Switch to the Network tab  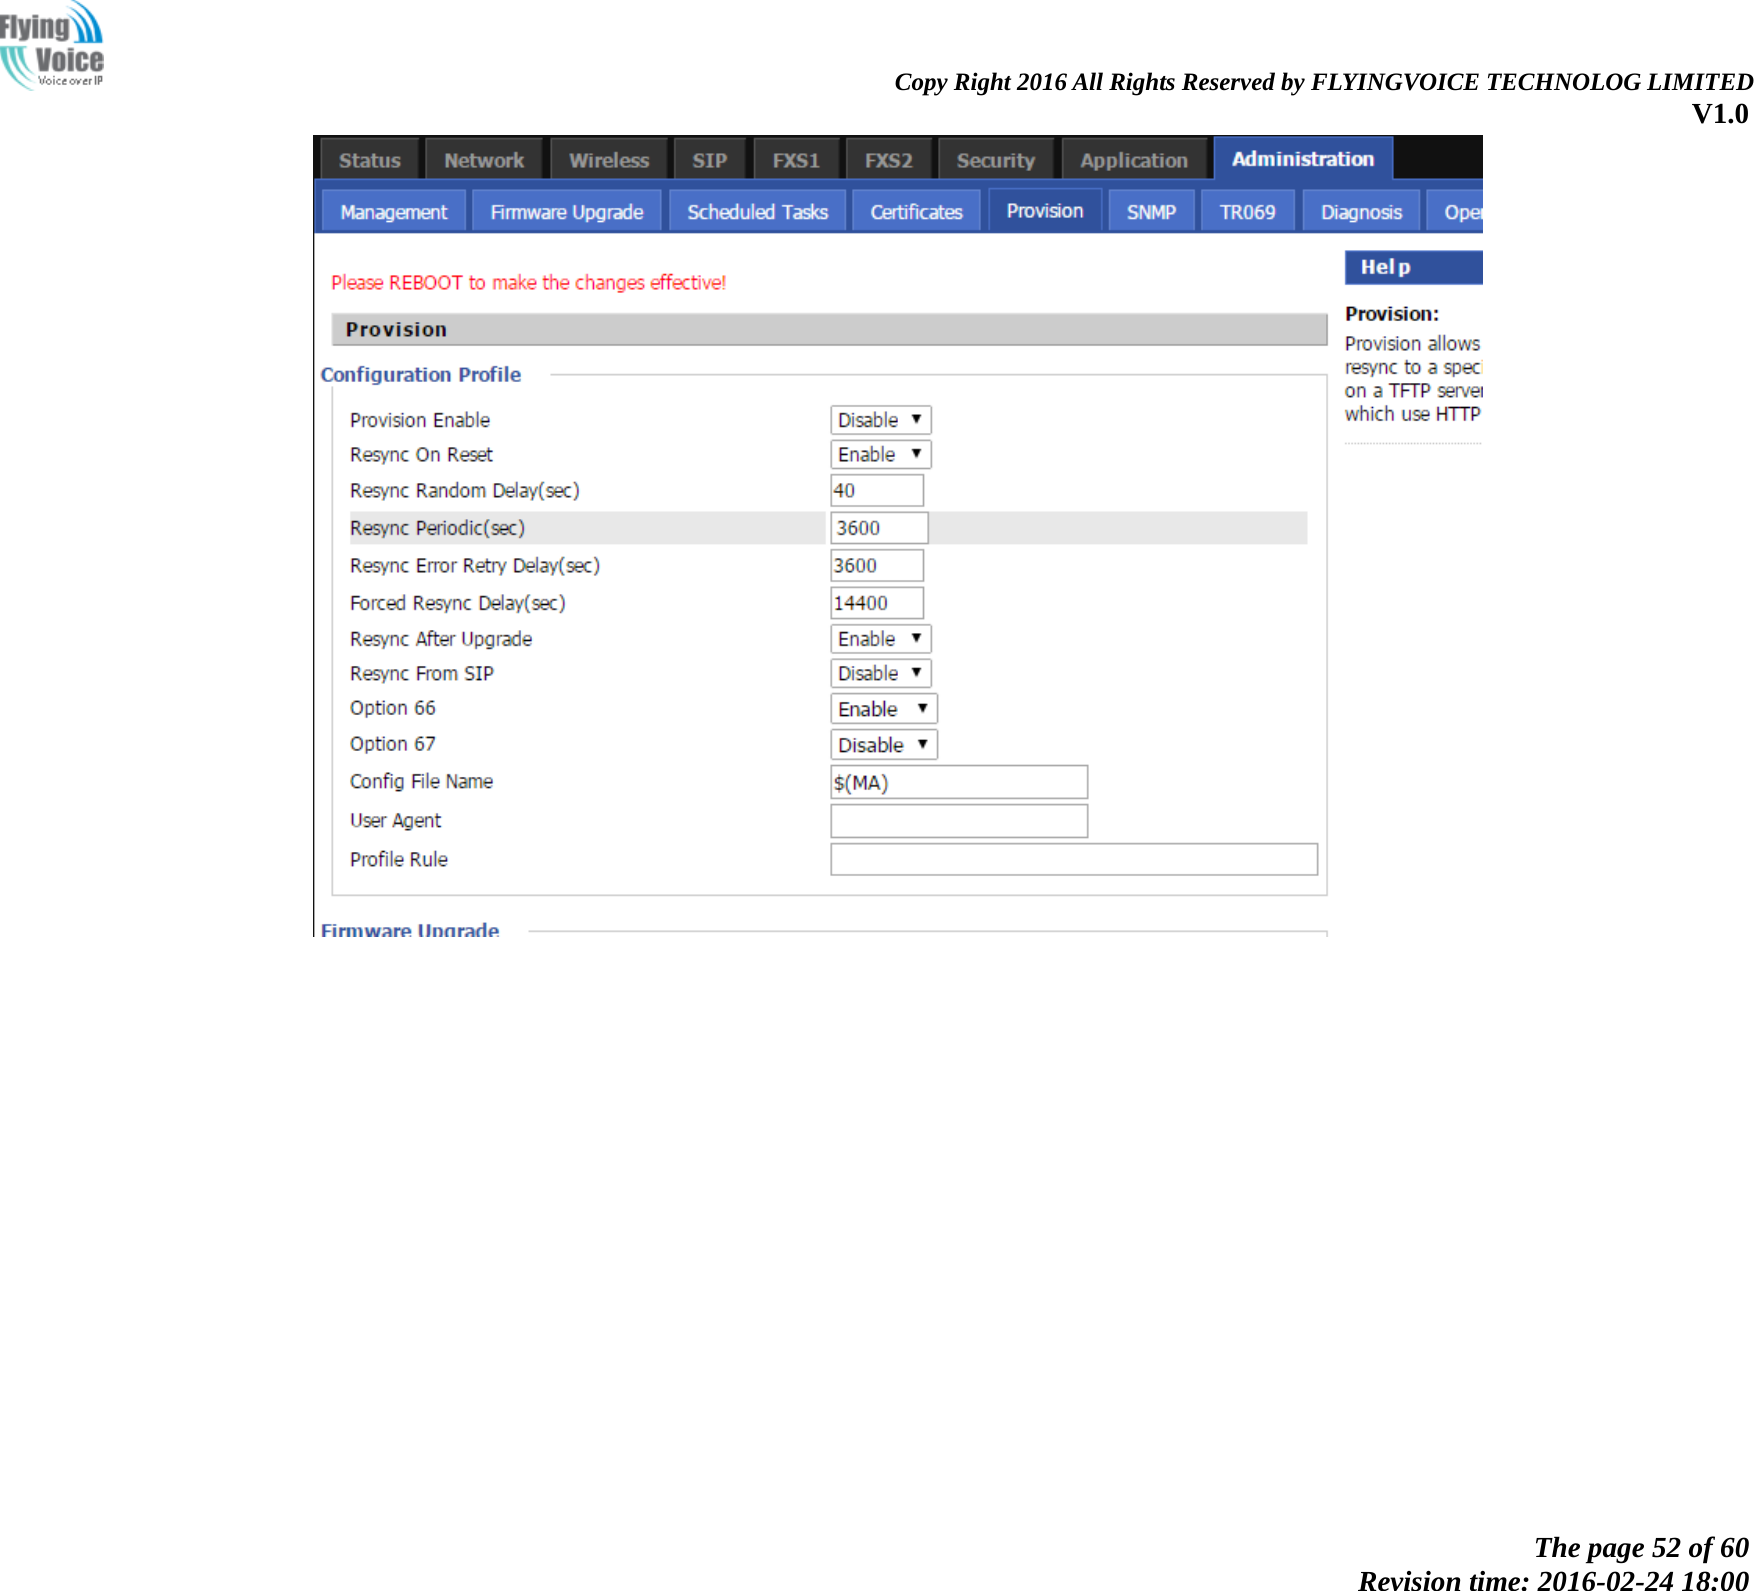[x=484, y=159]
